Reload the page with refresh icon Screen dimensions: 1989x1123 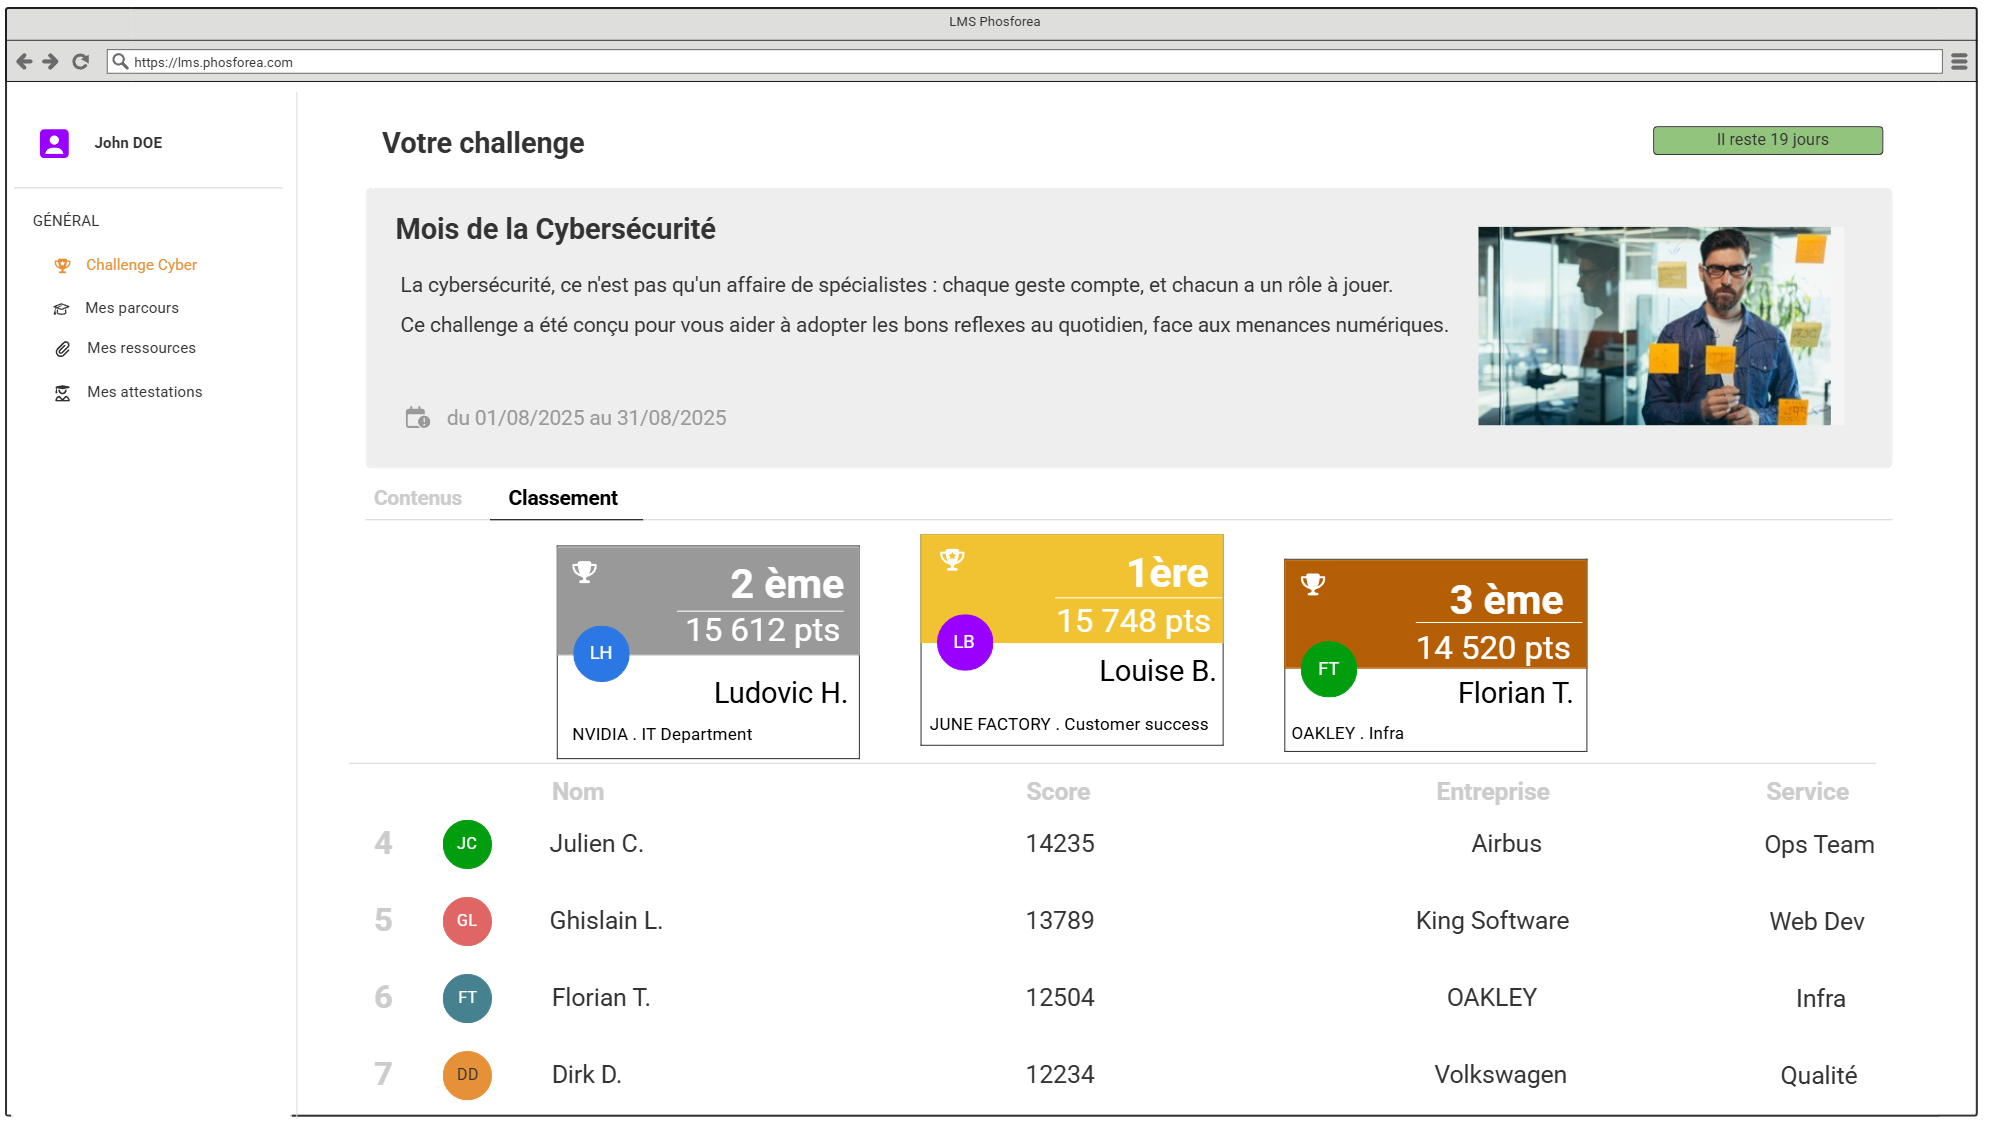click(x=81, y=62)
